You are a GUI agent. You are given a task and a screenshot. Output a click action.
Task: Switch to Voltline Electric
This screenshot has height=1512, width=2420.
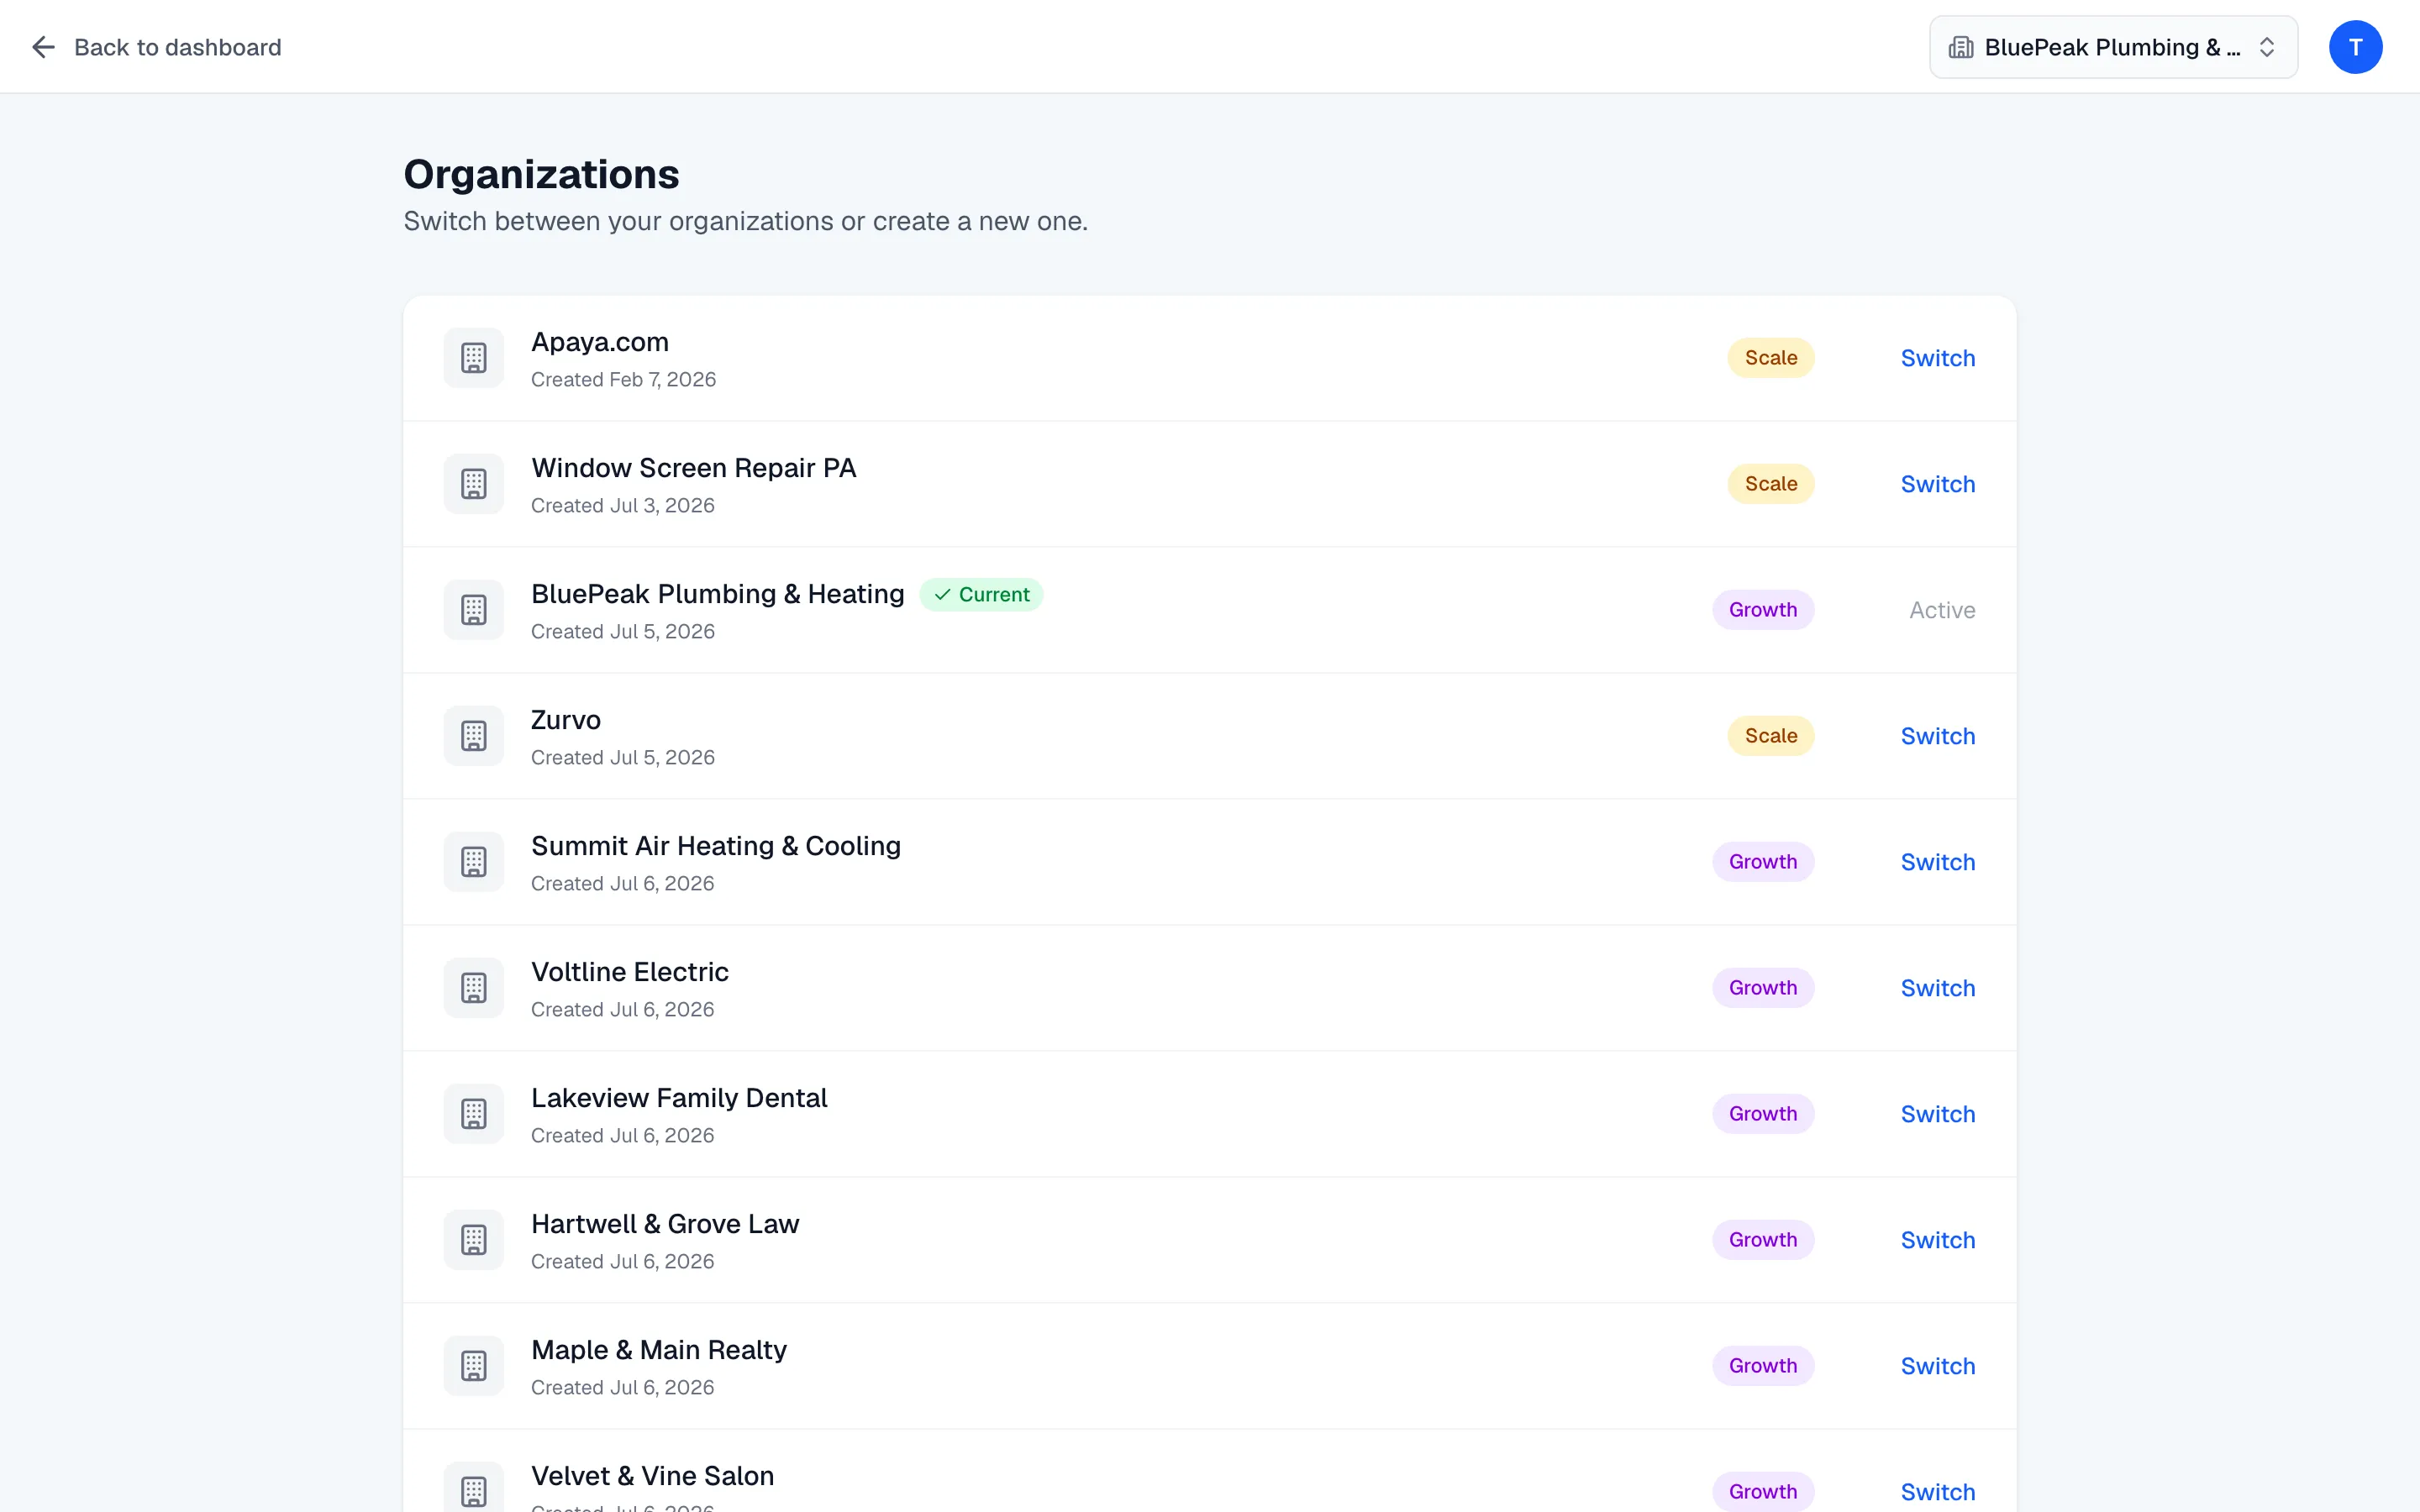tap(1937, 988)
